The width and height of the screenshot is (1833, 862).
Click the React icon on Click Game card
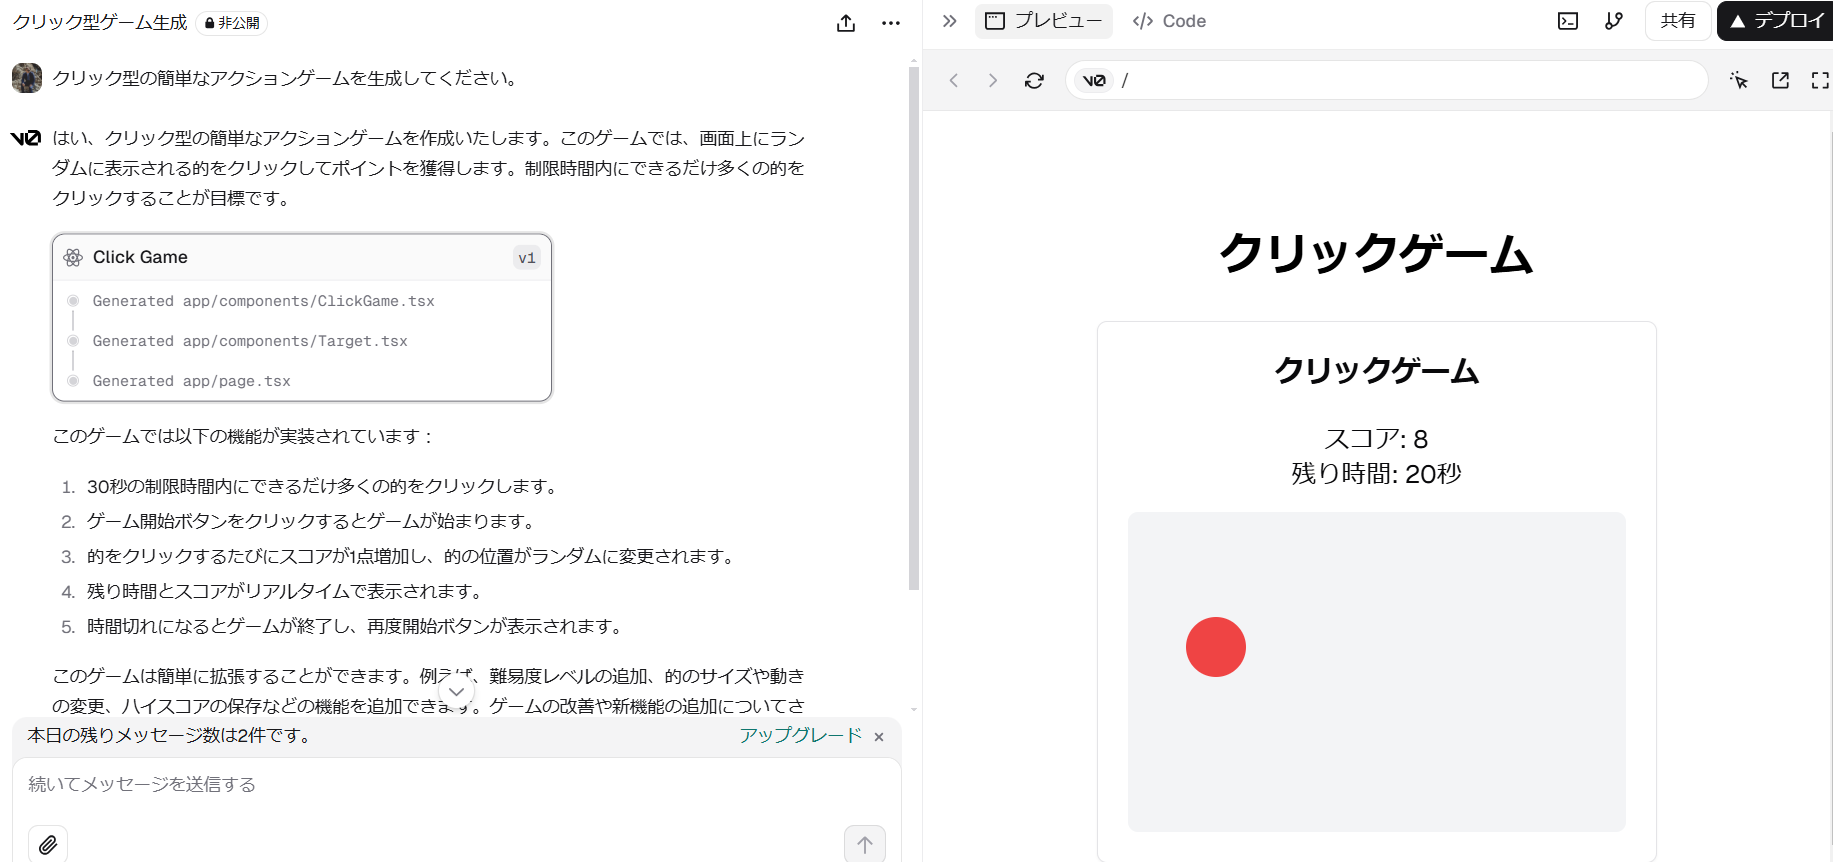click(73, 257)
